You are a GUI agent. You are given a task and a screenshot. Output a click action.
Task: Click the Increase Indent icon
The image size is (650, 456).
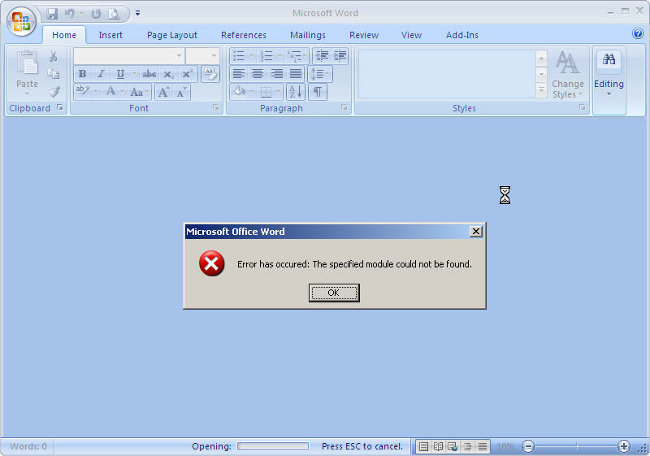pos(340,56)
